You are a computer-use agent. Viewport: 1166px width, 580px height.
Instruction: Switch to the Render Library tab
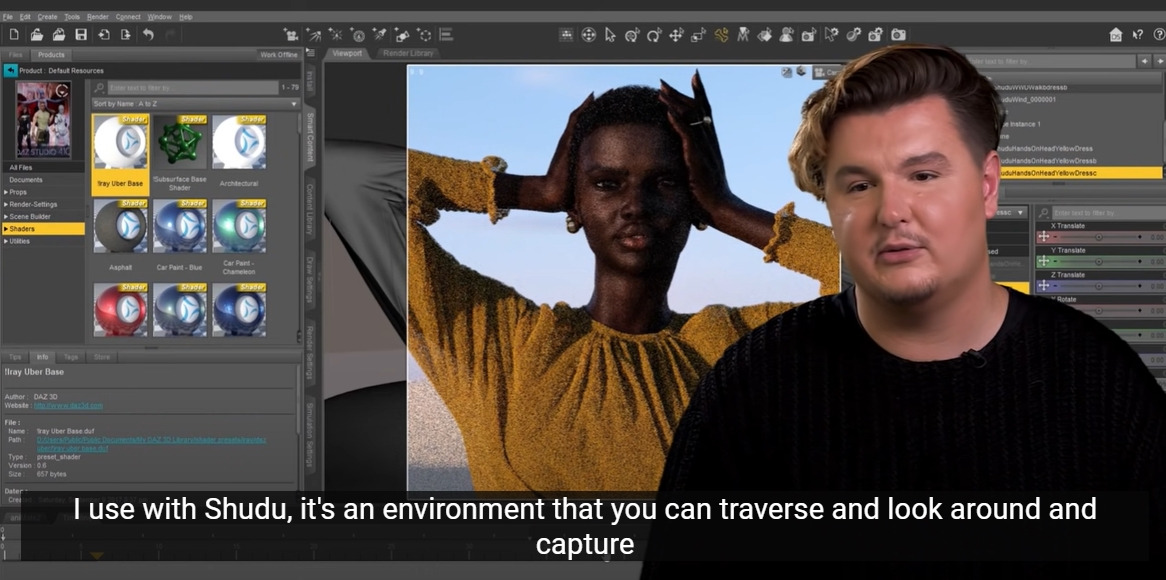(408, 53)
